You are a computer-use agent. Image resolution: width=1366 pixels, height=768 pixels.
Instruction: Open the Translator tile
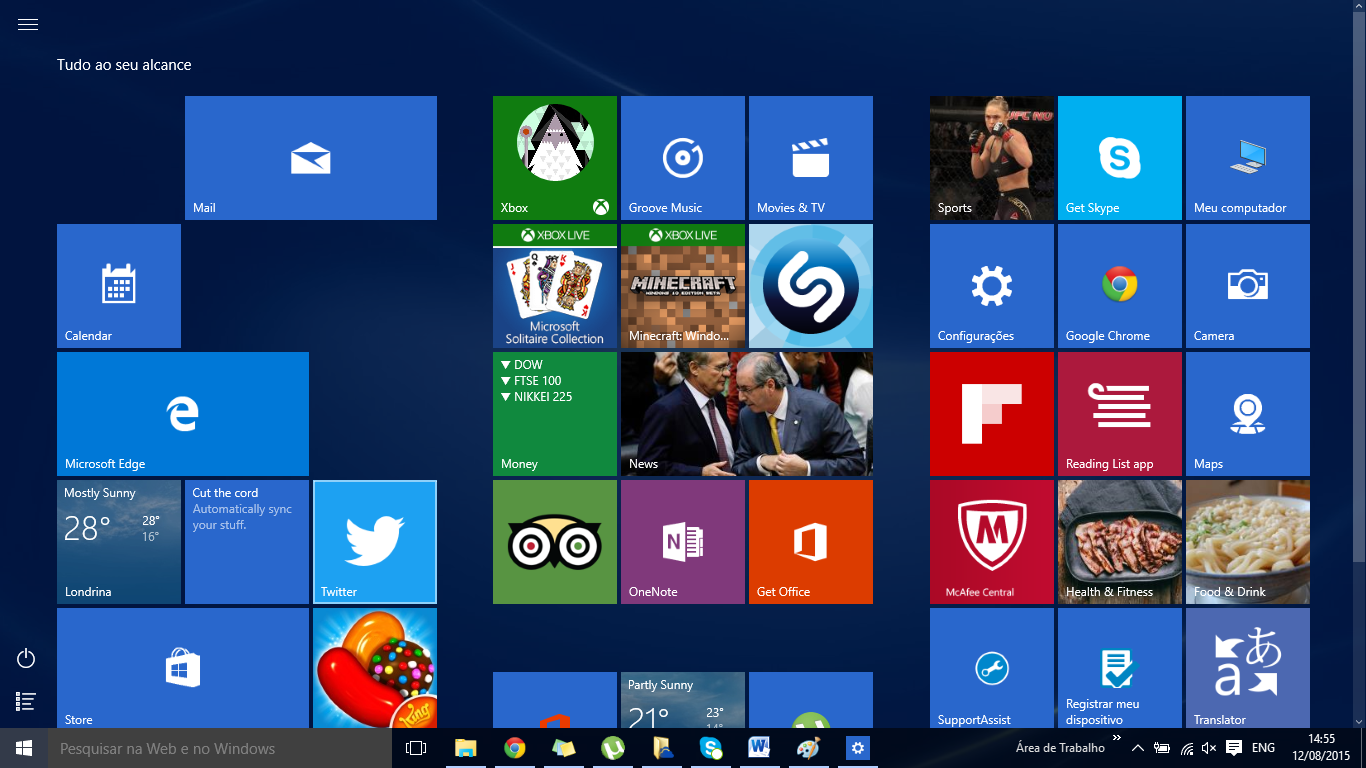[1248, 668]
